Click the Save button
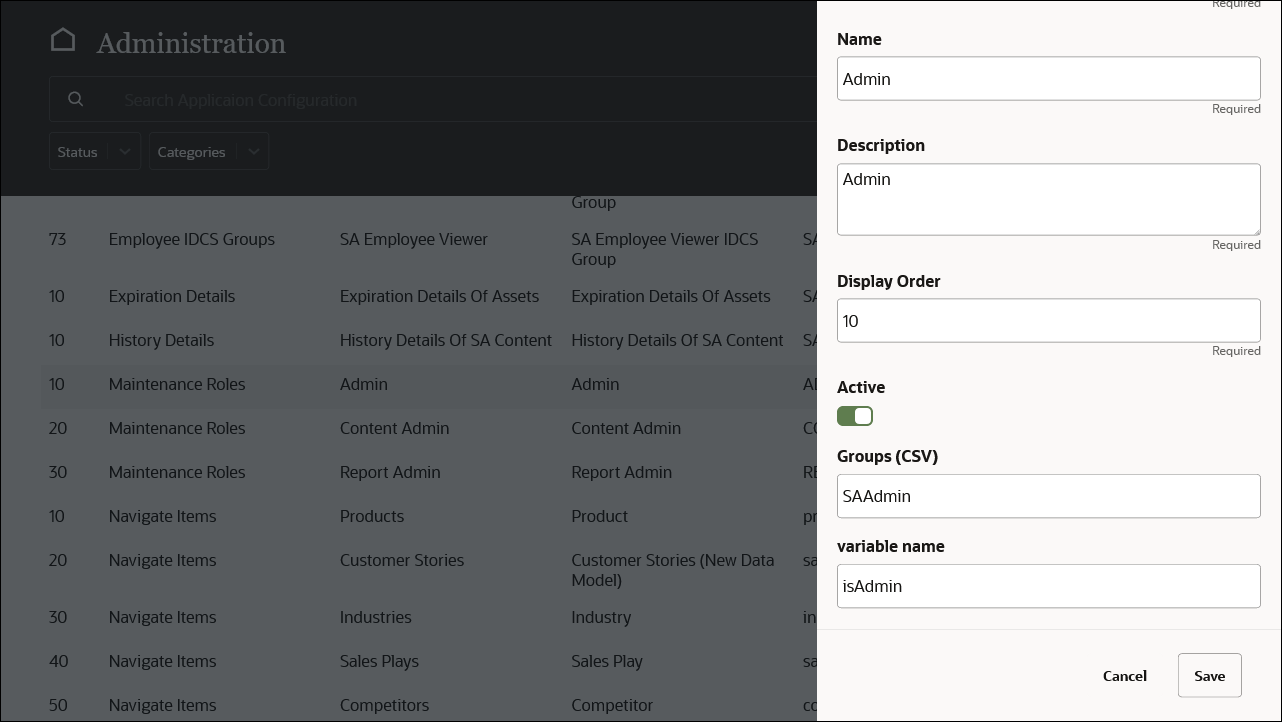Image resolution: width=1282 pixels, height=722 pixels. tap(1209, 675)
